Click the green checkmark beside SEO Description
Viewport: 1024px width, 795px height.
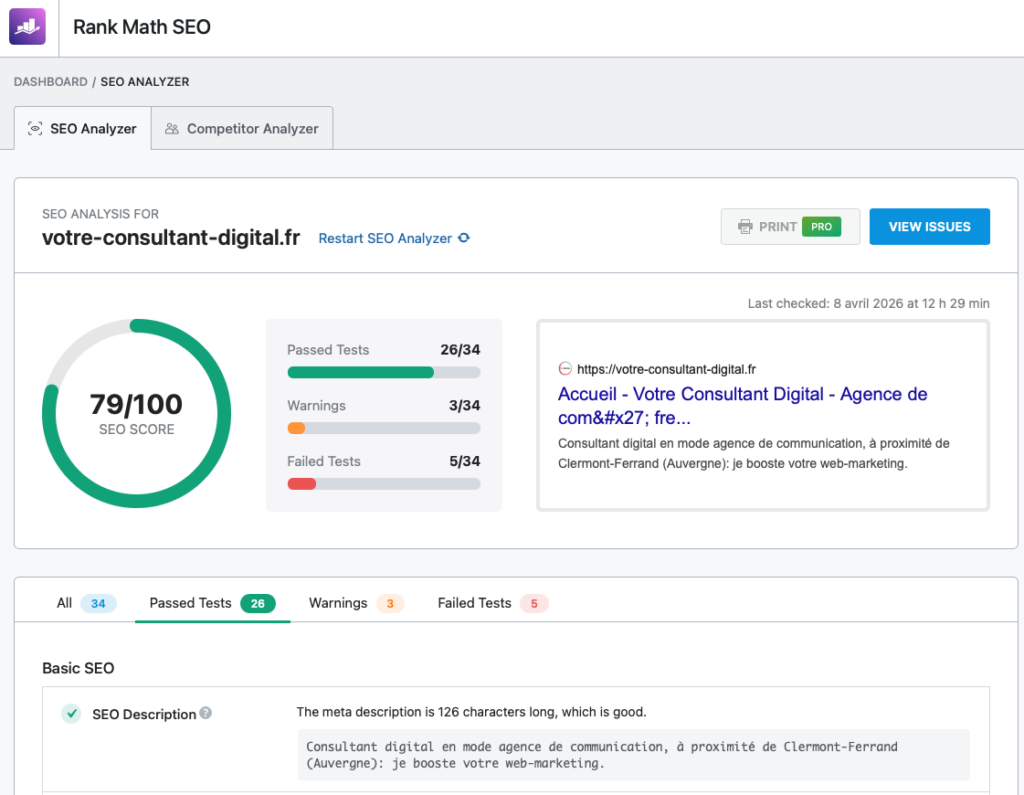[x=71, y=713]
